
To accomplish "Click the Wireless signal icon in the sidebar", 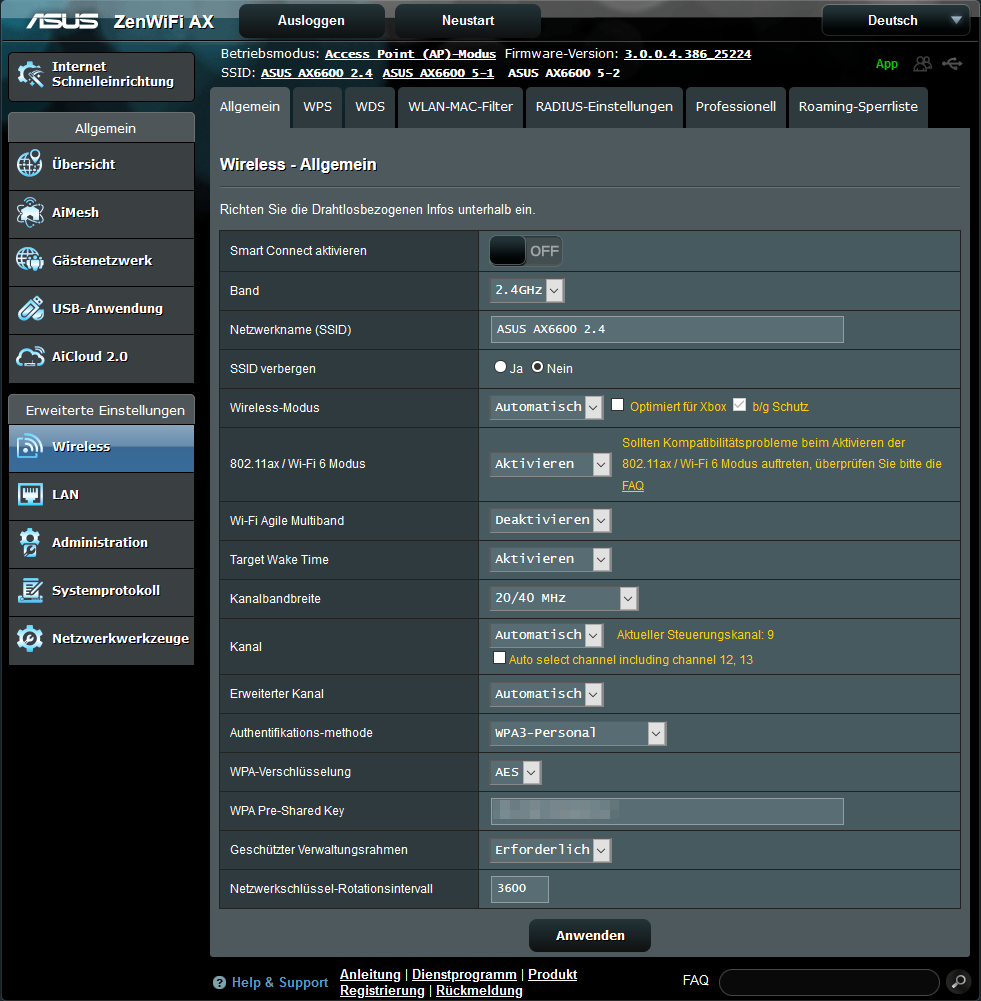I will pyautogui.click(x=30, y=446).
